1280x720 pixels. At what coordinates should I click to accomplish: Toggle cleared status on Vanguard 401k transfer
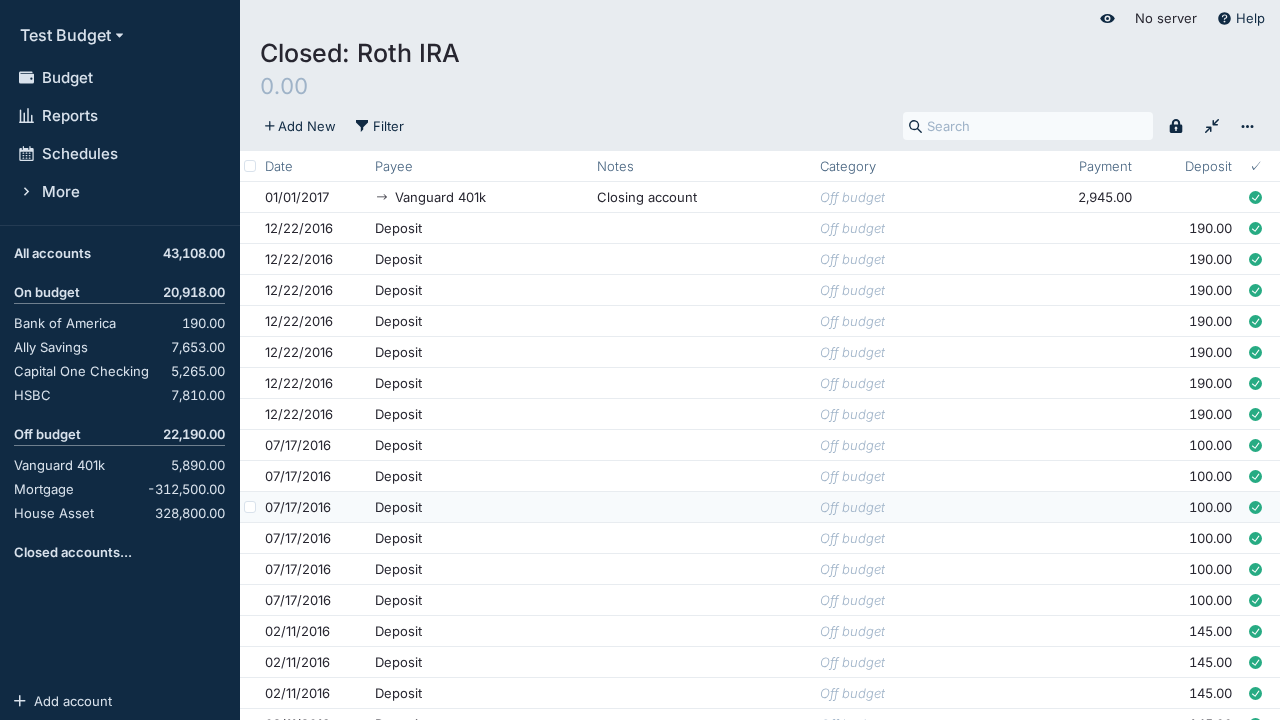pyautogui.click(x=1255, y=198)
